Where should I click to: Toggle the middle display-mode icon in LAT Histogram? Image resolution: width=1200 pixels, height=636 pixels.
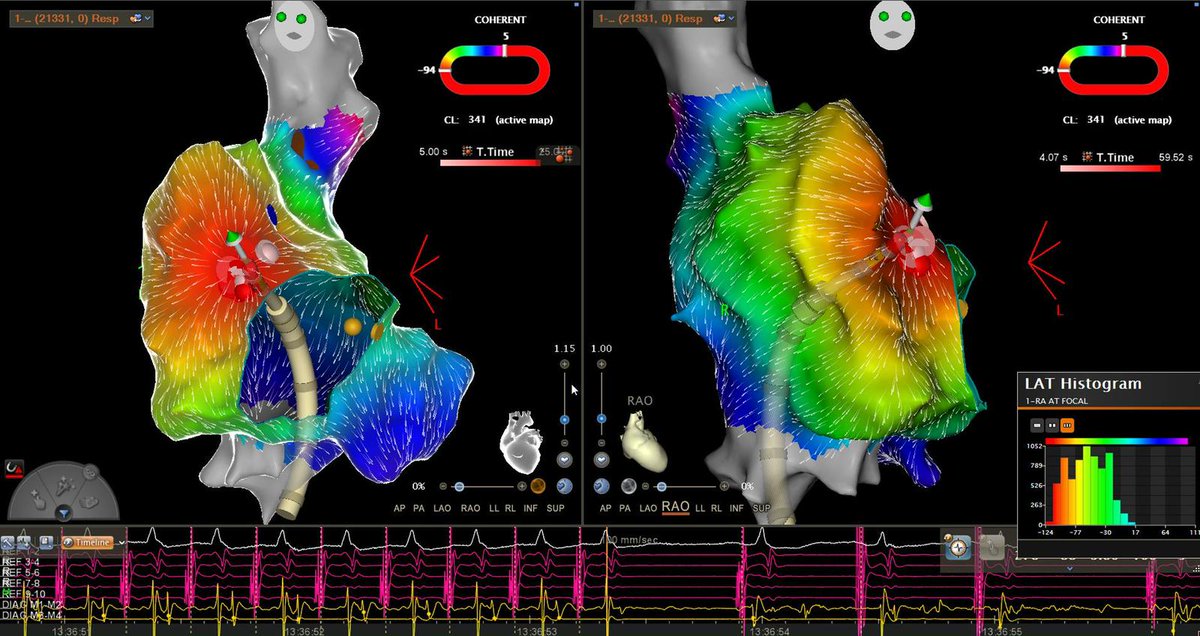point(1053,425)
